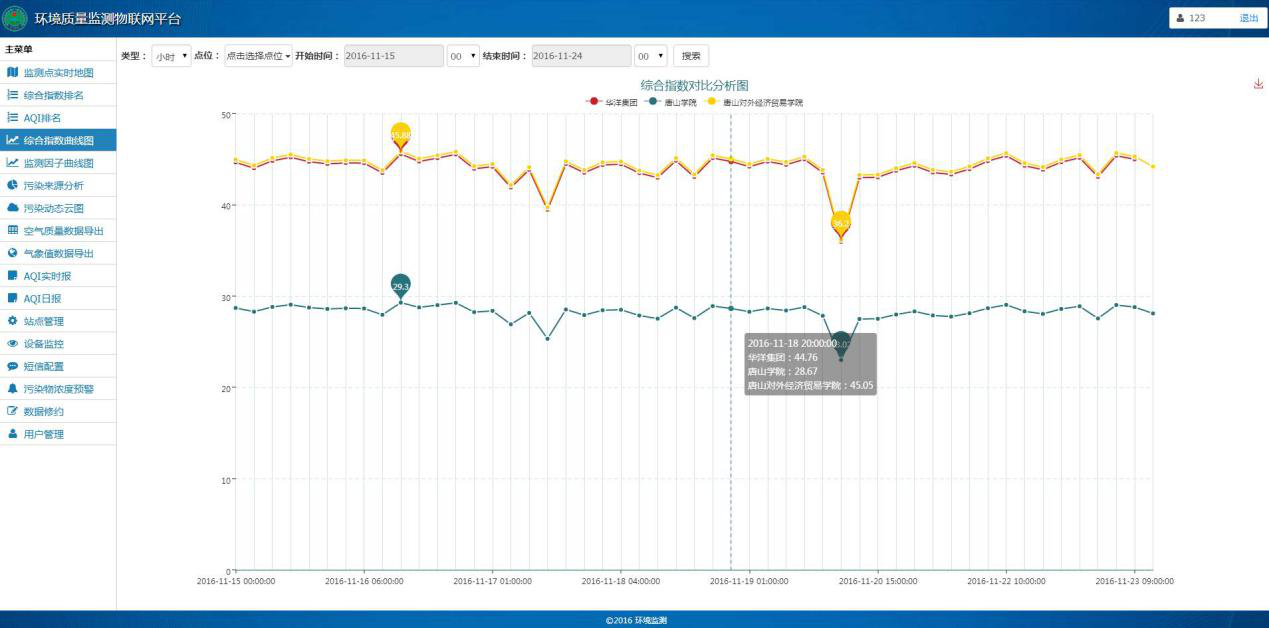Click the speech bubble icon for 短信配置
The width and height of the screenshot is (1269, 628).
pyautogui.click(x=12, y=366)
